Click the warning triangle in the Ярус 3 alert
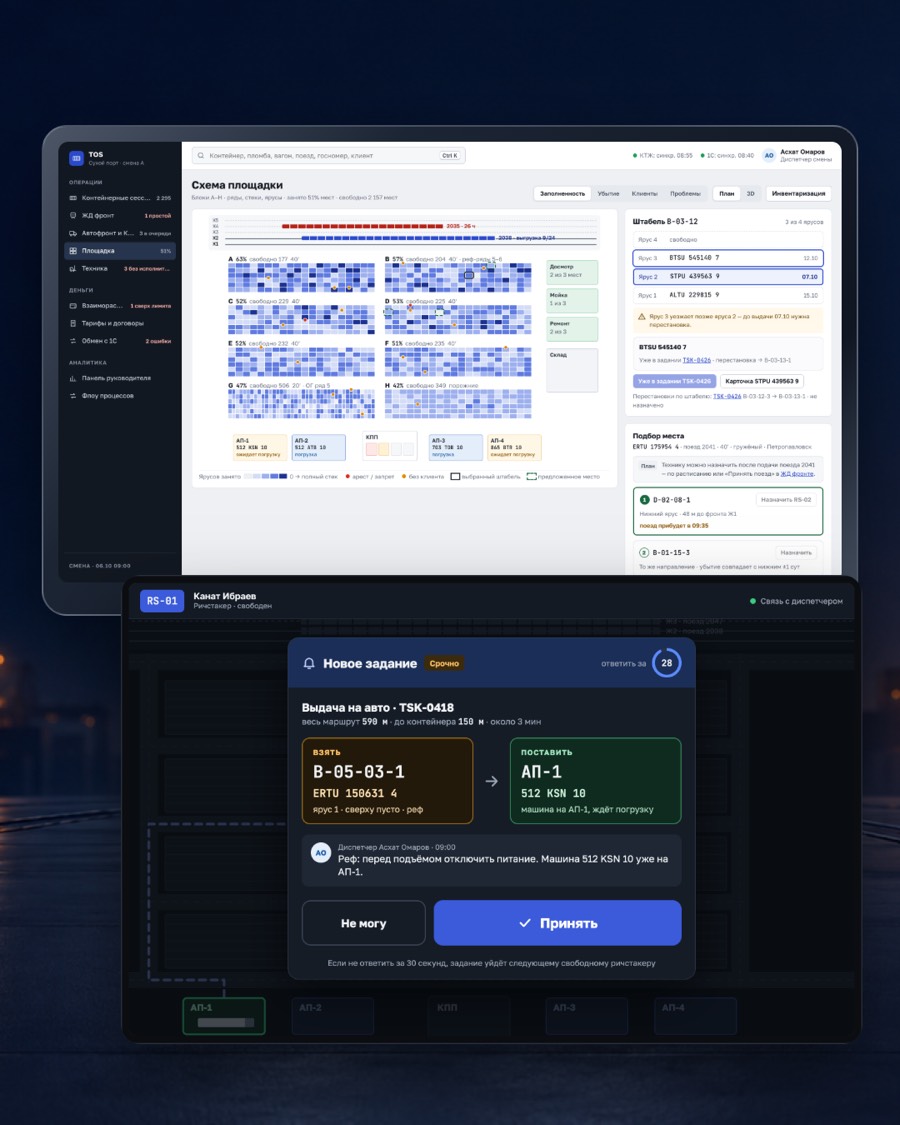900x1125 pixels. point(642,316)
